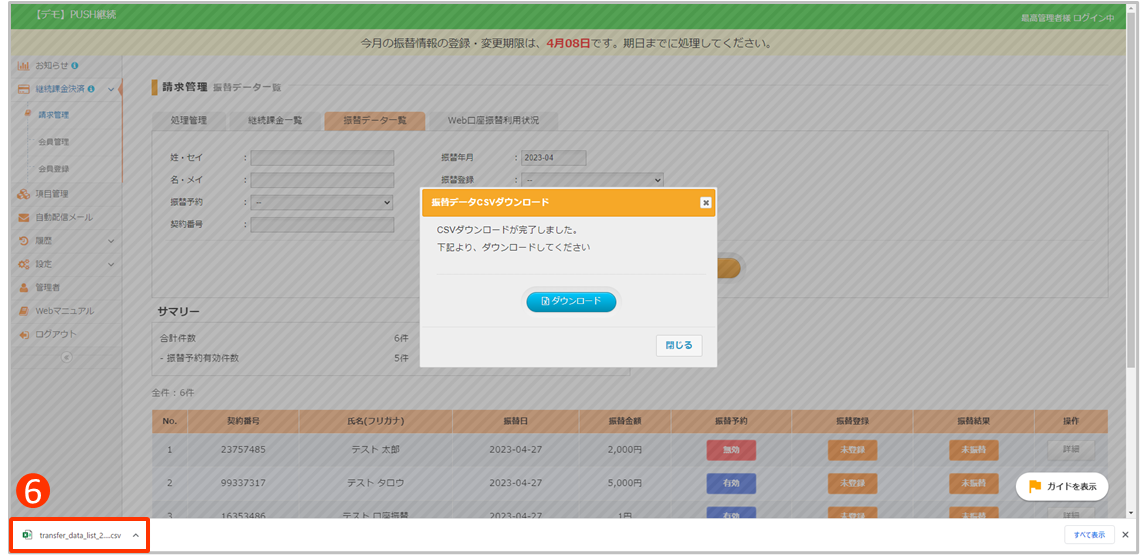This screenshot has width=1140, height=555.
Task: Expand the 設定 sidebar menu
Action: (111, 264)
